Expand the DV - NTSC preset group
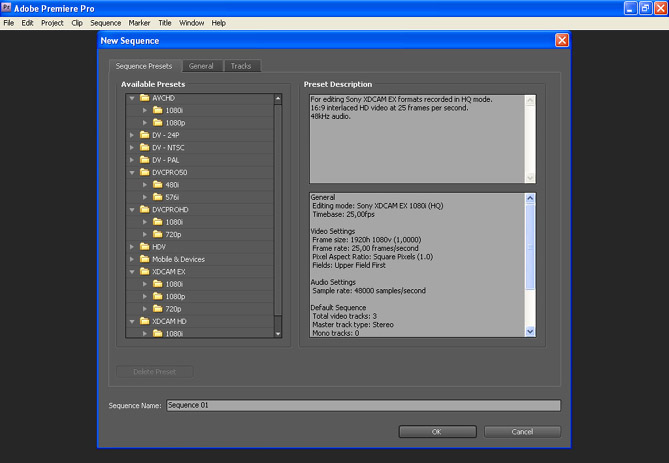The height and width of the screenshot is (463, 669). click(x=131, y=148)
